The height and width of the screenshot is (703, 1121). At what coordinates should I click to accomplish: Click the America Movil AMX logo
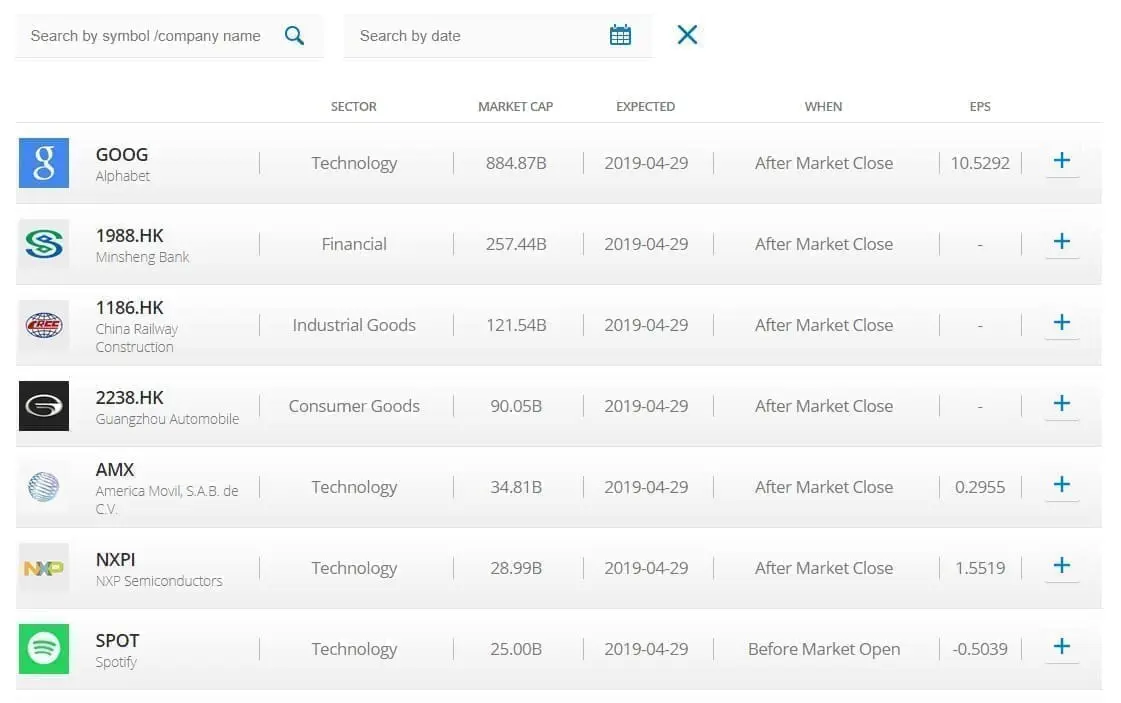[x=44, y=487]
